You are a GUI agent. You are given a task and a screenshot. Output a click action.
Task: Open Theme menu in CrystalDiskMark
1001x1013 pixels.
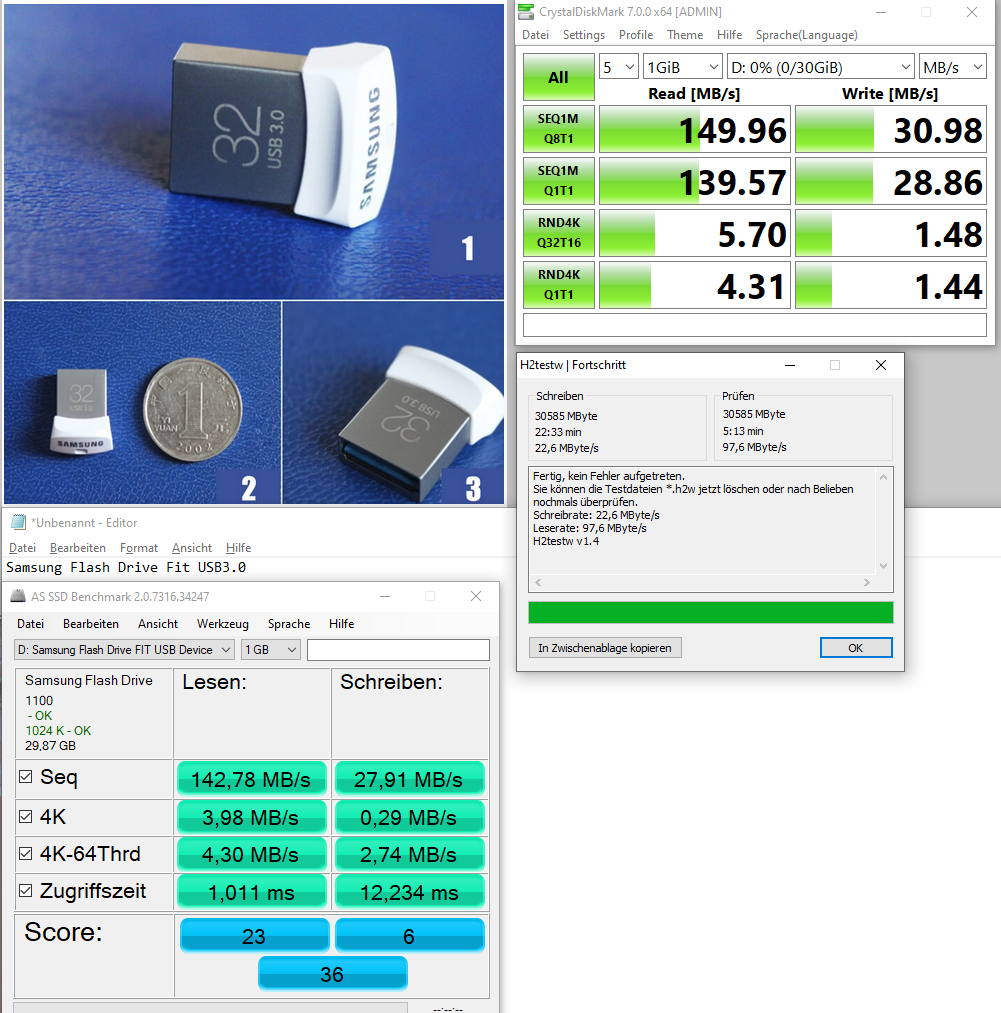click(685, 35)
